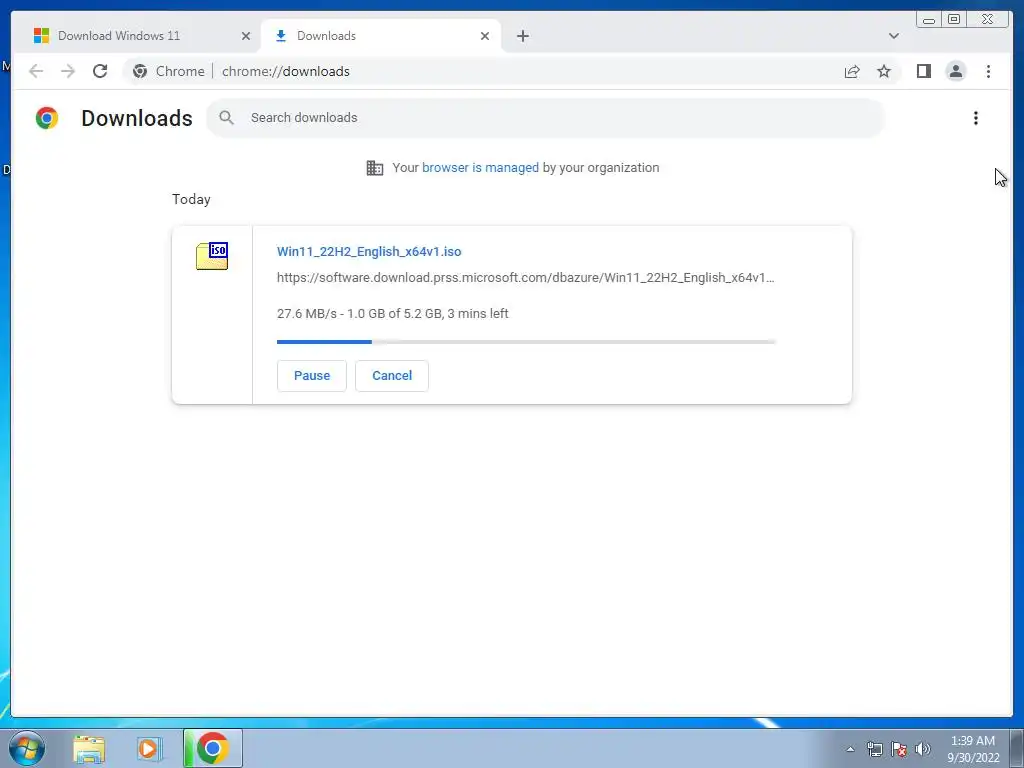1024x768 pixels.
Task: Click the 'Today' date heading
Action: point(191,199)
